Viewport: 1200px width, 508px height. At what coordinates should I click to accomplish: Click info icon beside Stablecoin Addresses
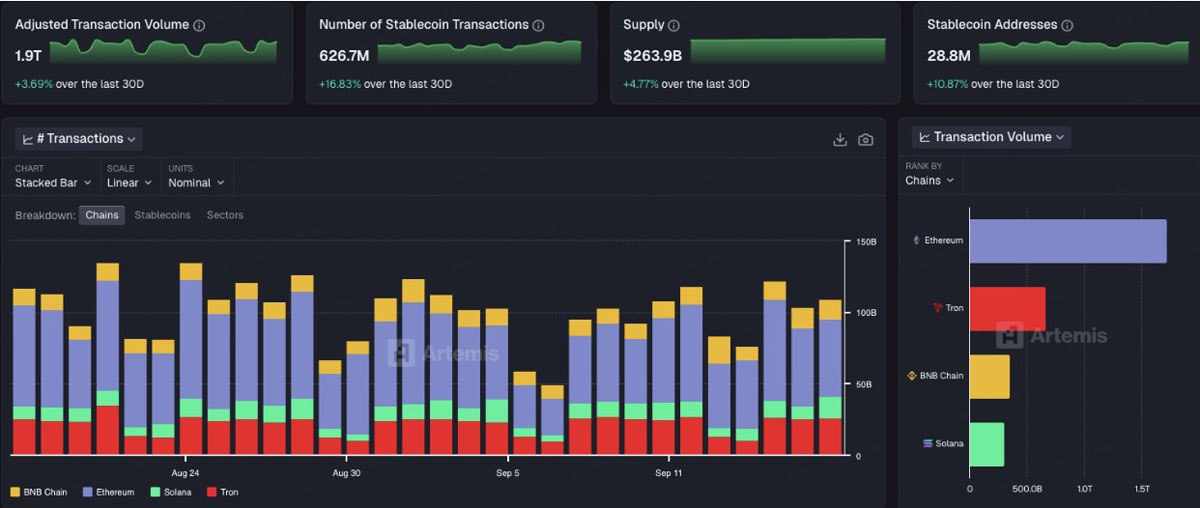(1069, 25)
